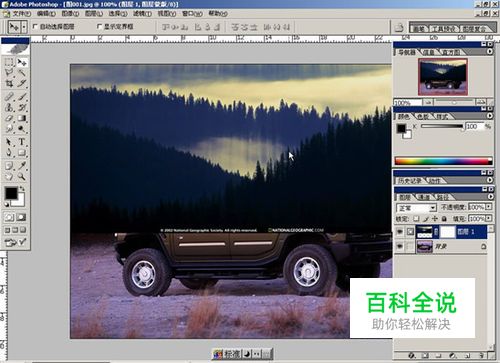Switch to the Paths tab
Image resolution: width=500 pixels, height=363 pixels.
tap(443, 197)
